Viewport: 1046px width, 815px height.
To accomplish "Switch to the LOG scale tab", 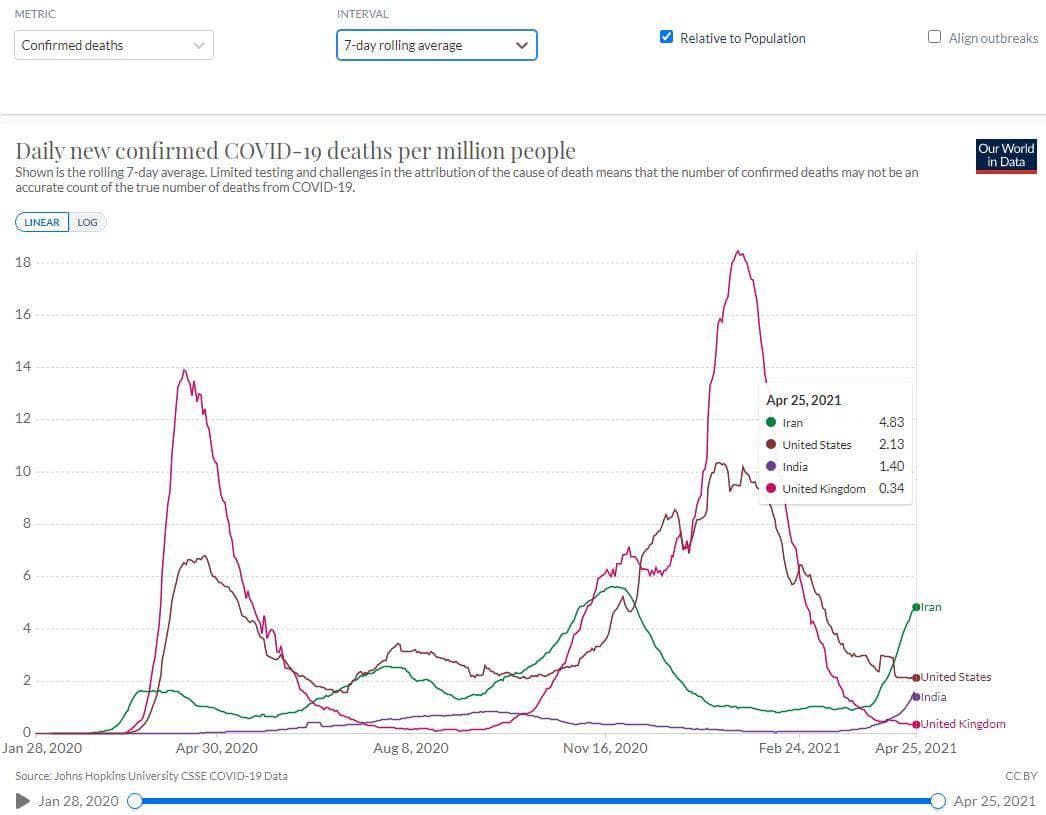I will (88, 222).
